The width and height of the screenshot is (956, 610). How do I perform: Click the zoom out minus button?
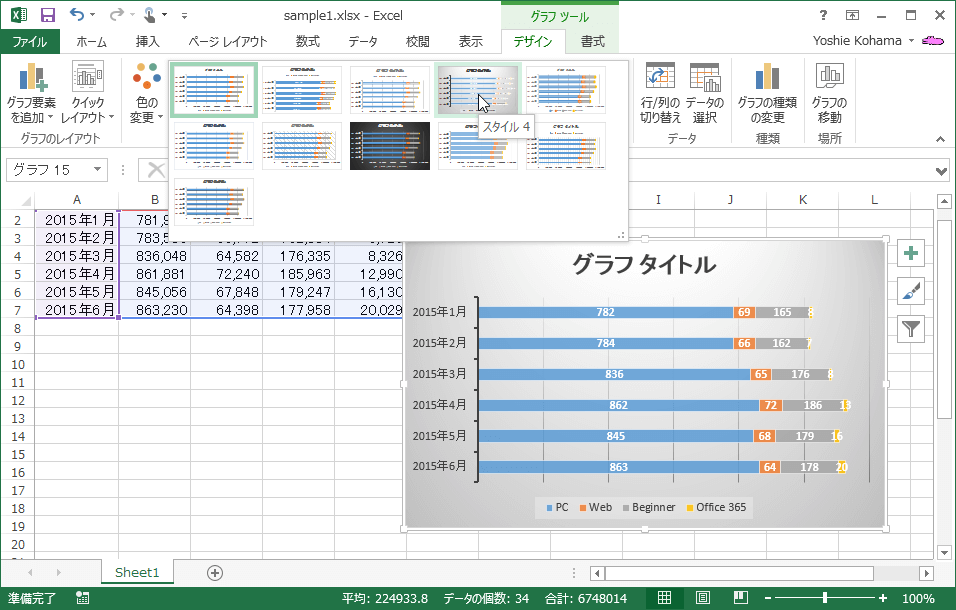tap(768, 598)
